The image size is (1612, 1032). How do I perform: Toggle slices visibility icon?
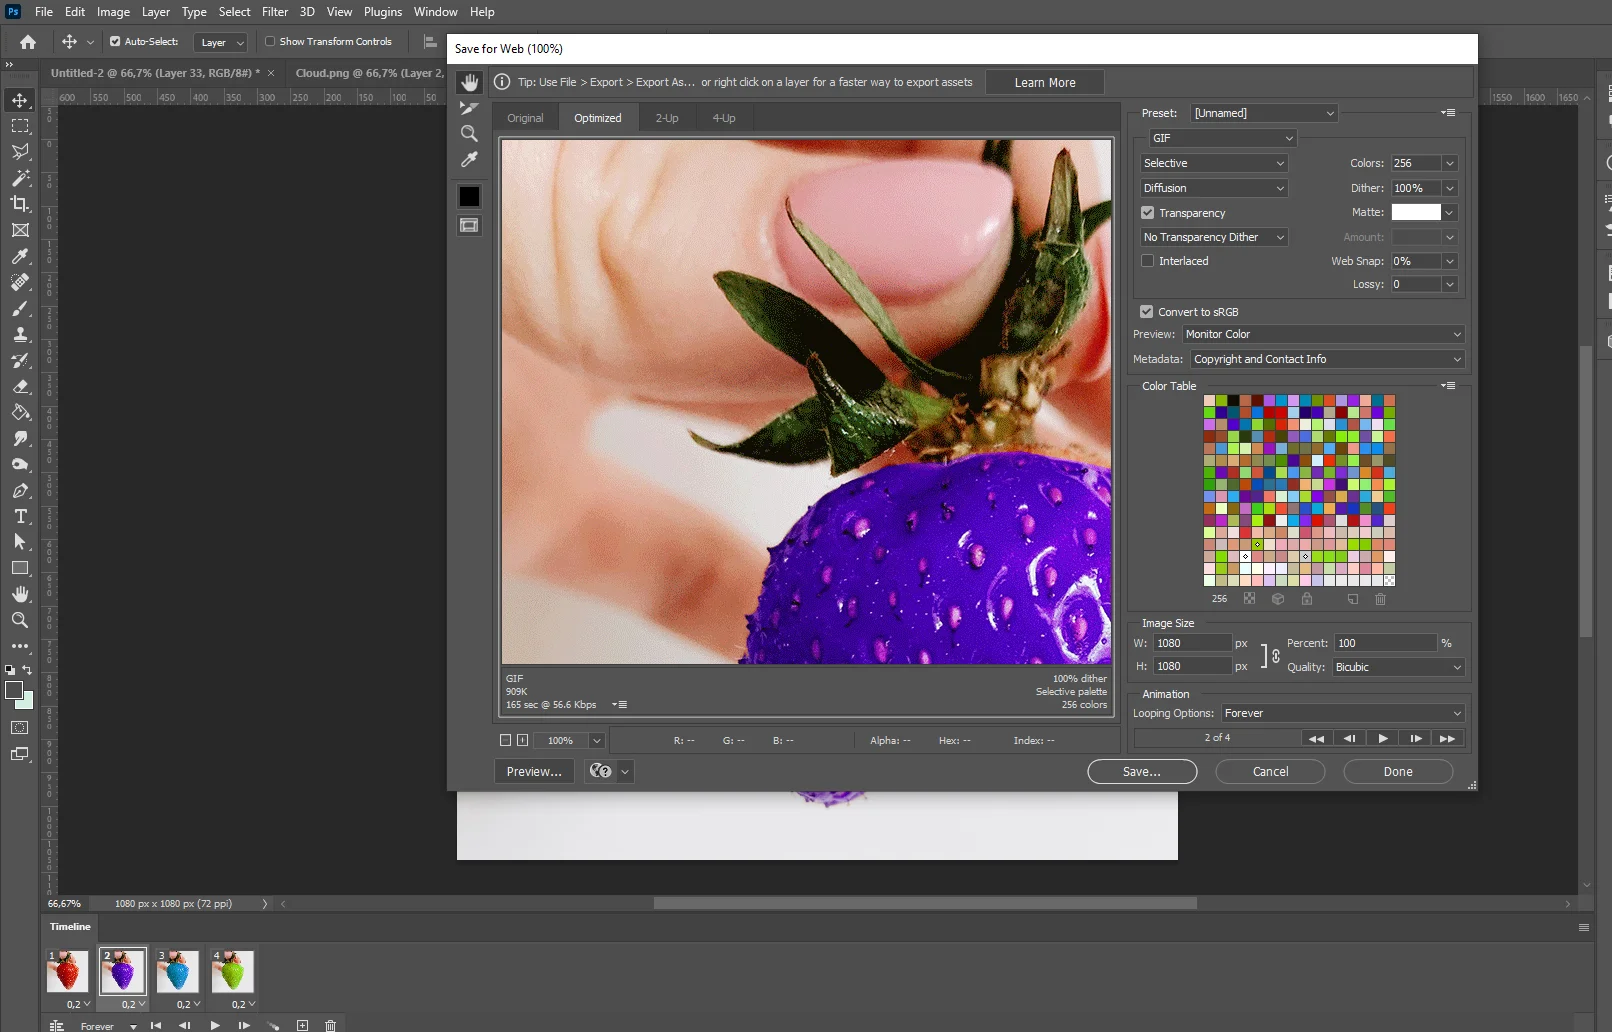pyautogui.click(x=469, y=225)
